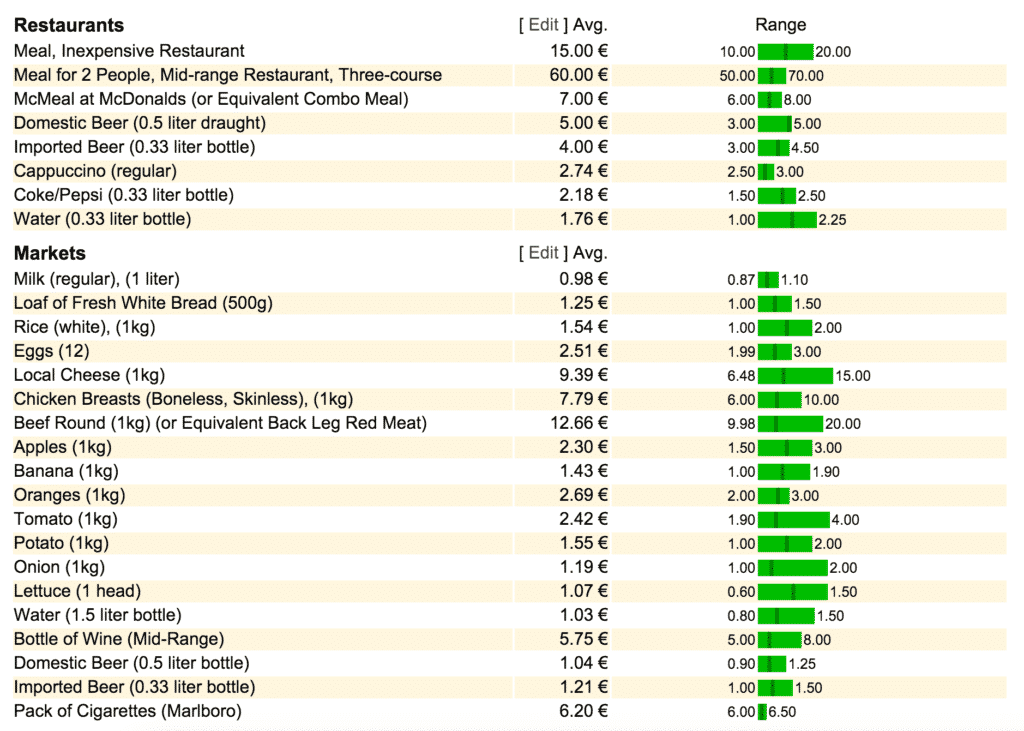Click the Pack of Cigarettes range bar
1024x731 pixels.
click(762, 712)
